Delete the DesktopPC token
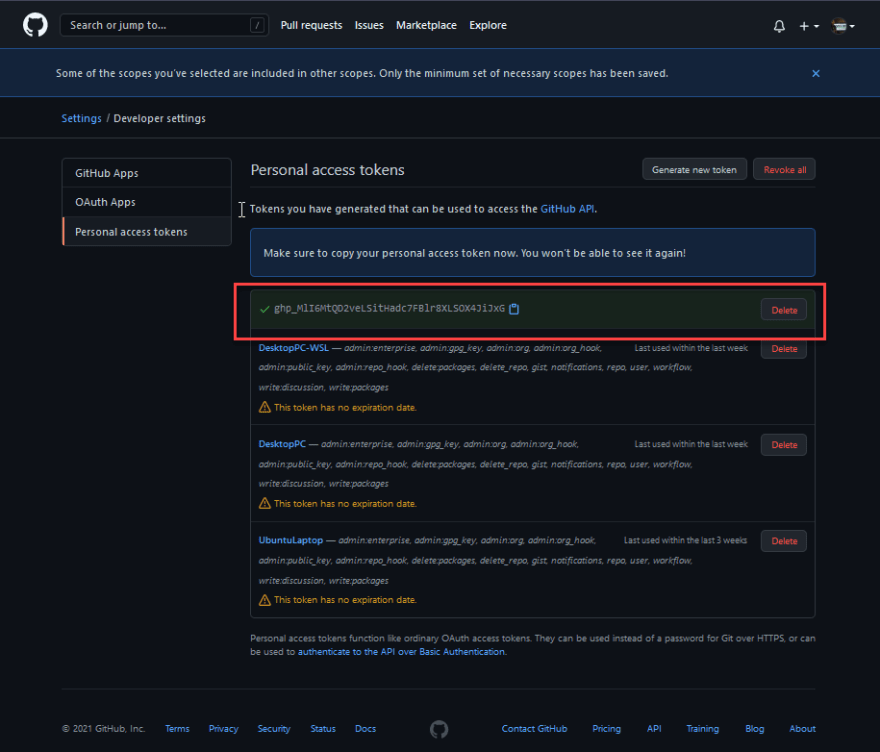This screenshot has height=752, width=880. coord(784,445)
